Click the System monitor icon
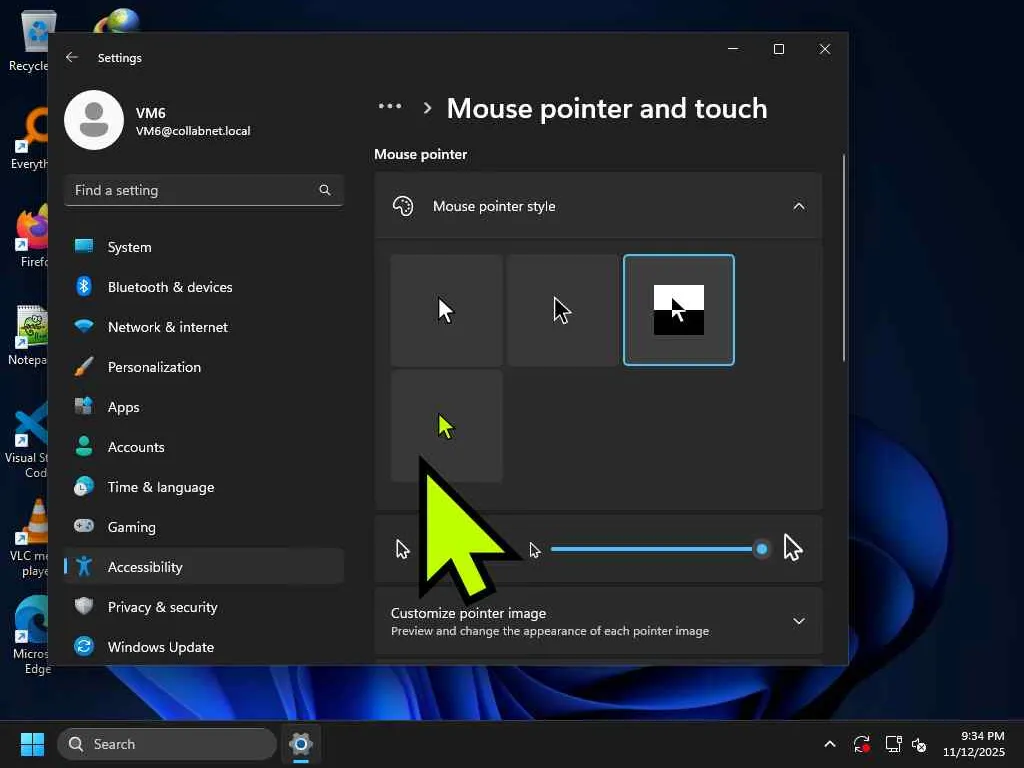Image resolution: width=1024 pixels, height=768 pixels. tap(84, 246)
